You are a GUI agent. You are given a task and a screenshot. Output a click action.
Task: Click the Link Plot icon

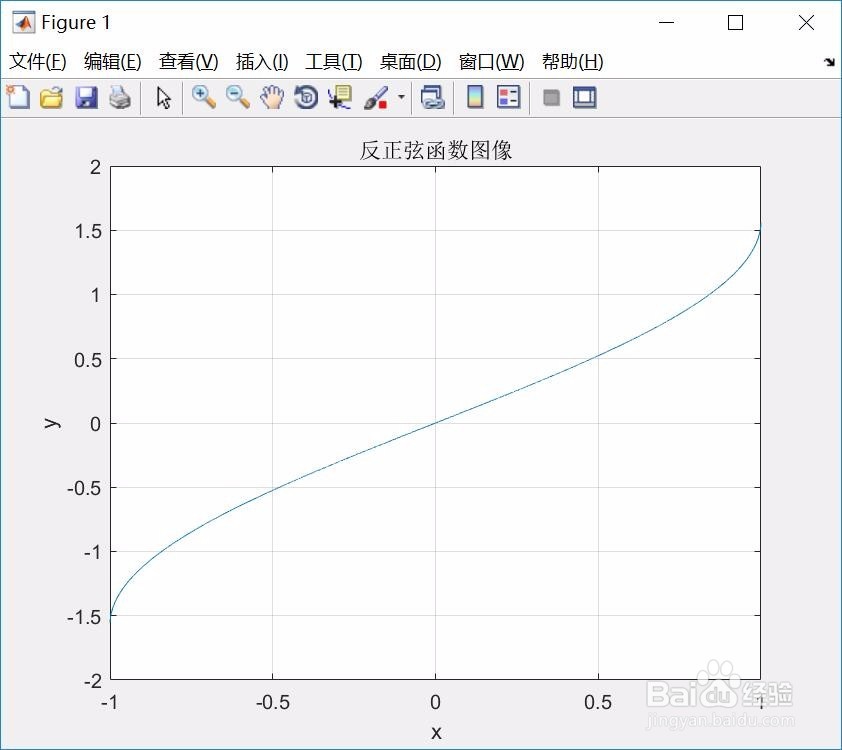point(433,98)
